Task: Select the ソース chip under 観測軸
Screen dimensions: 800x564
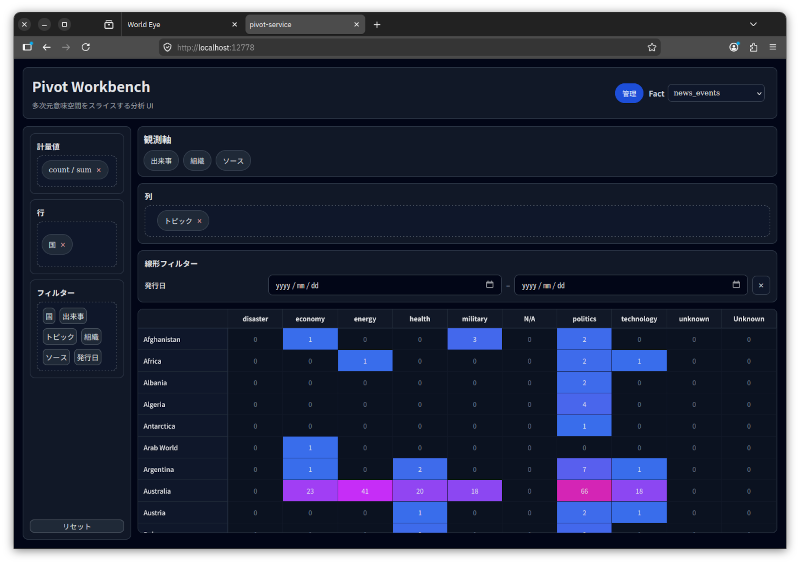Action: tap(233, 160)
